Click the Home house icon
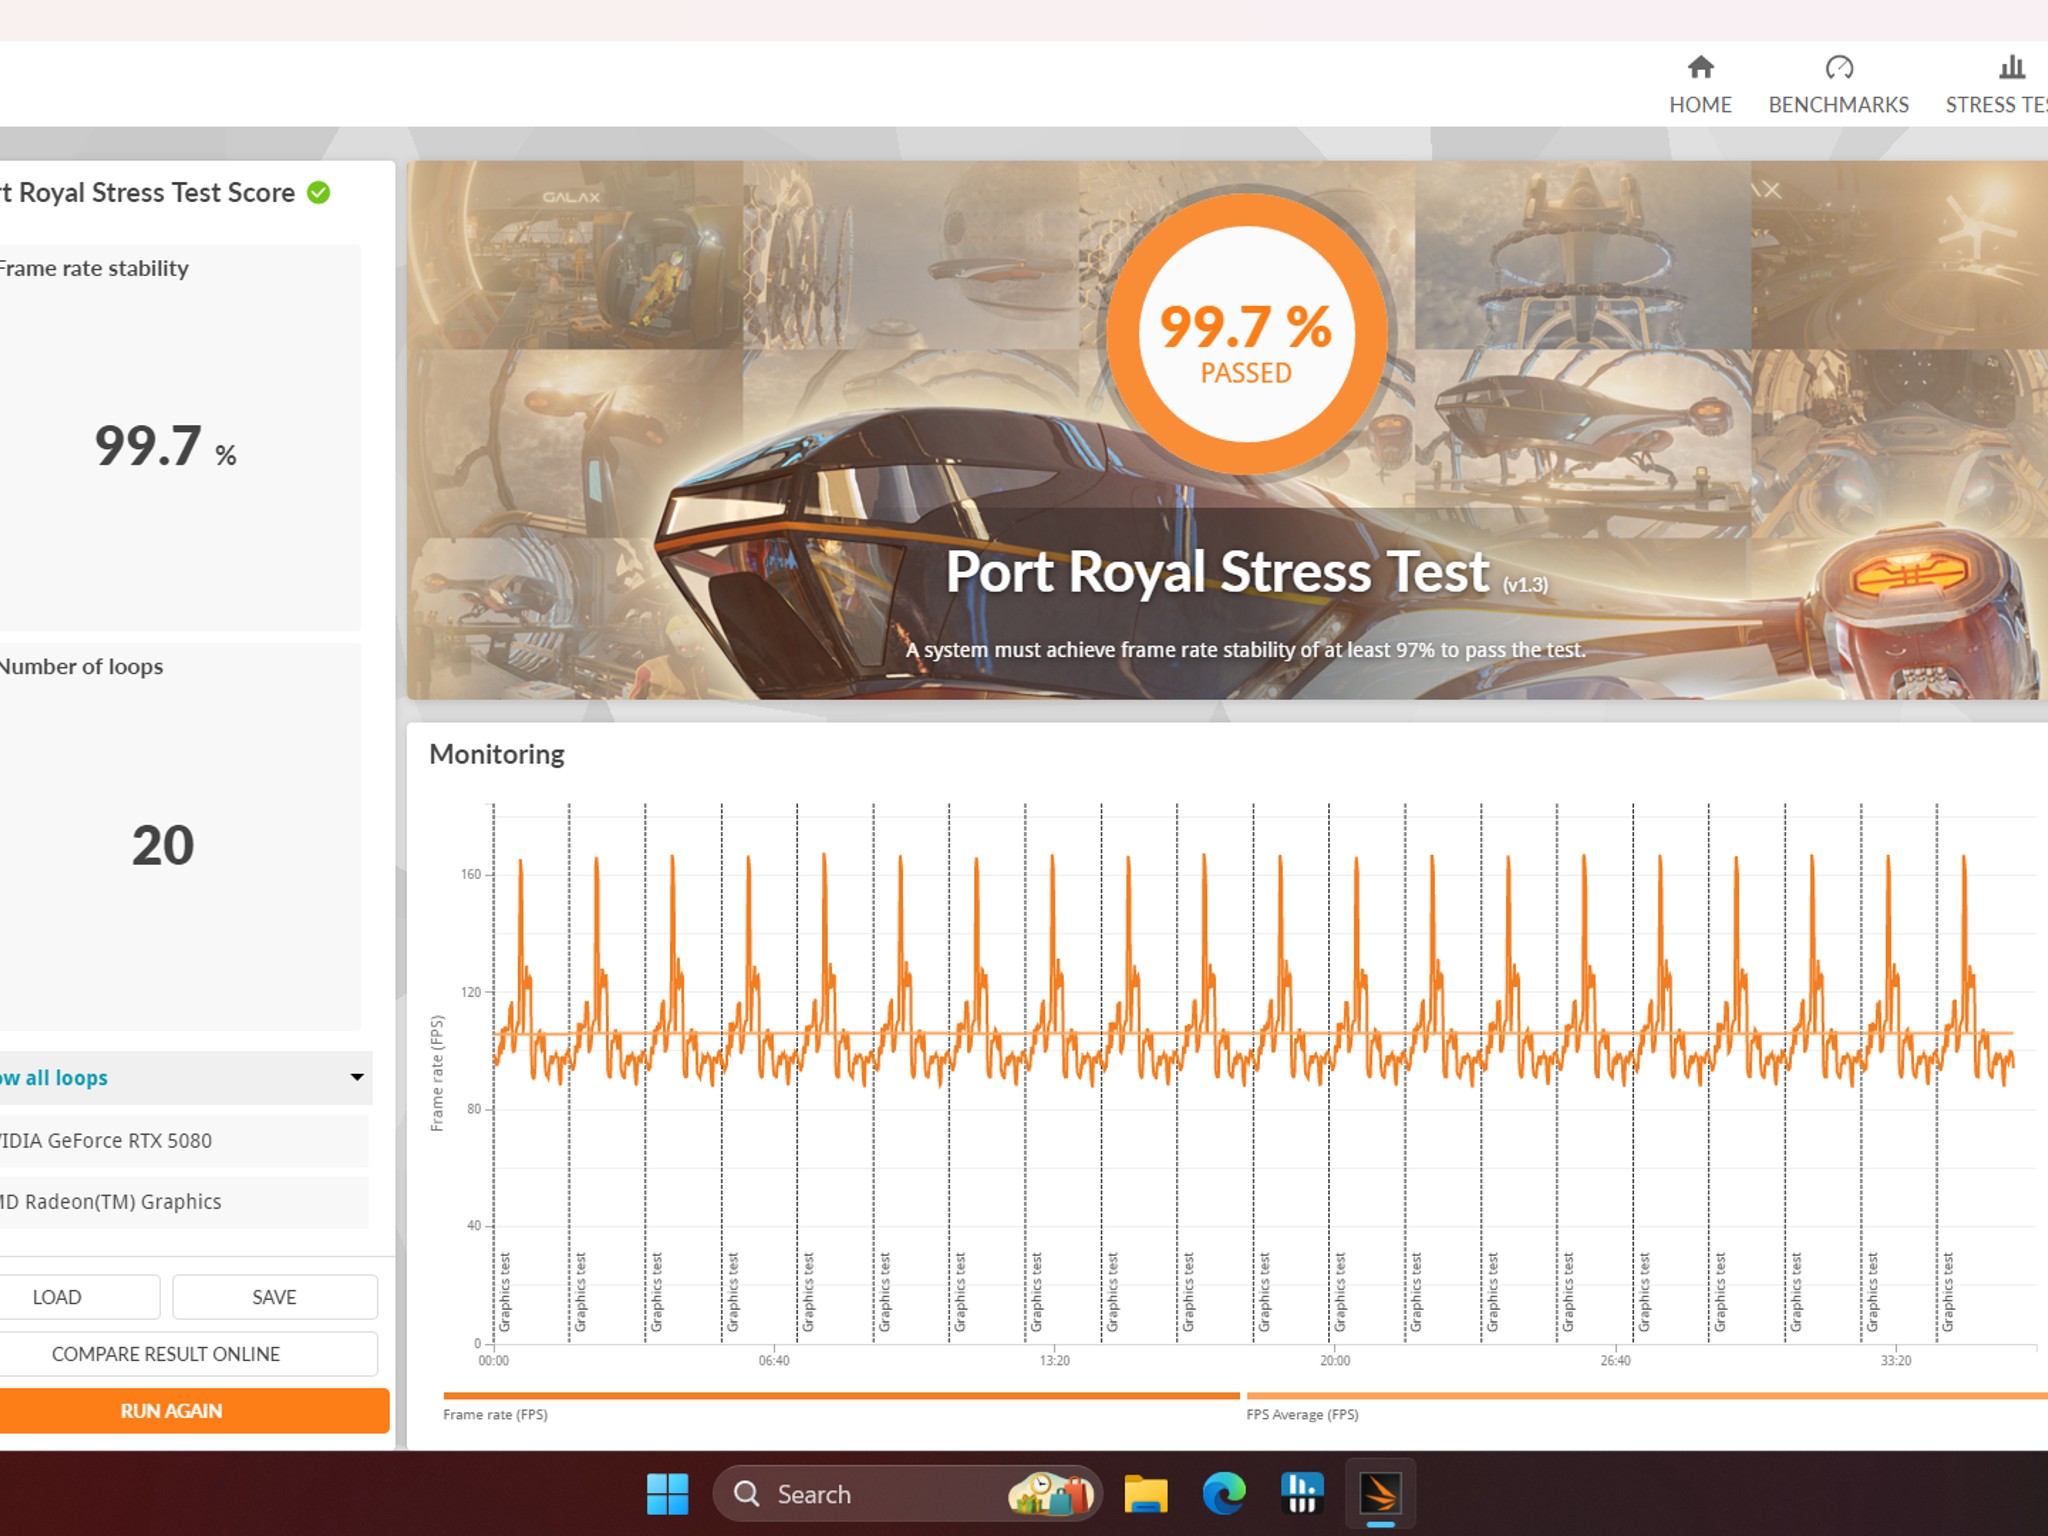The width and height of the screenshot is (2048, 1536). [x=1700, y=68]
